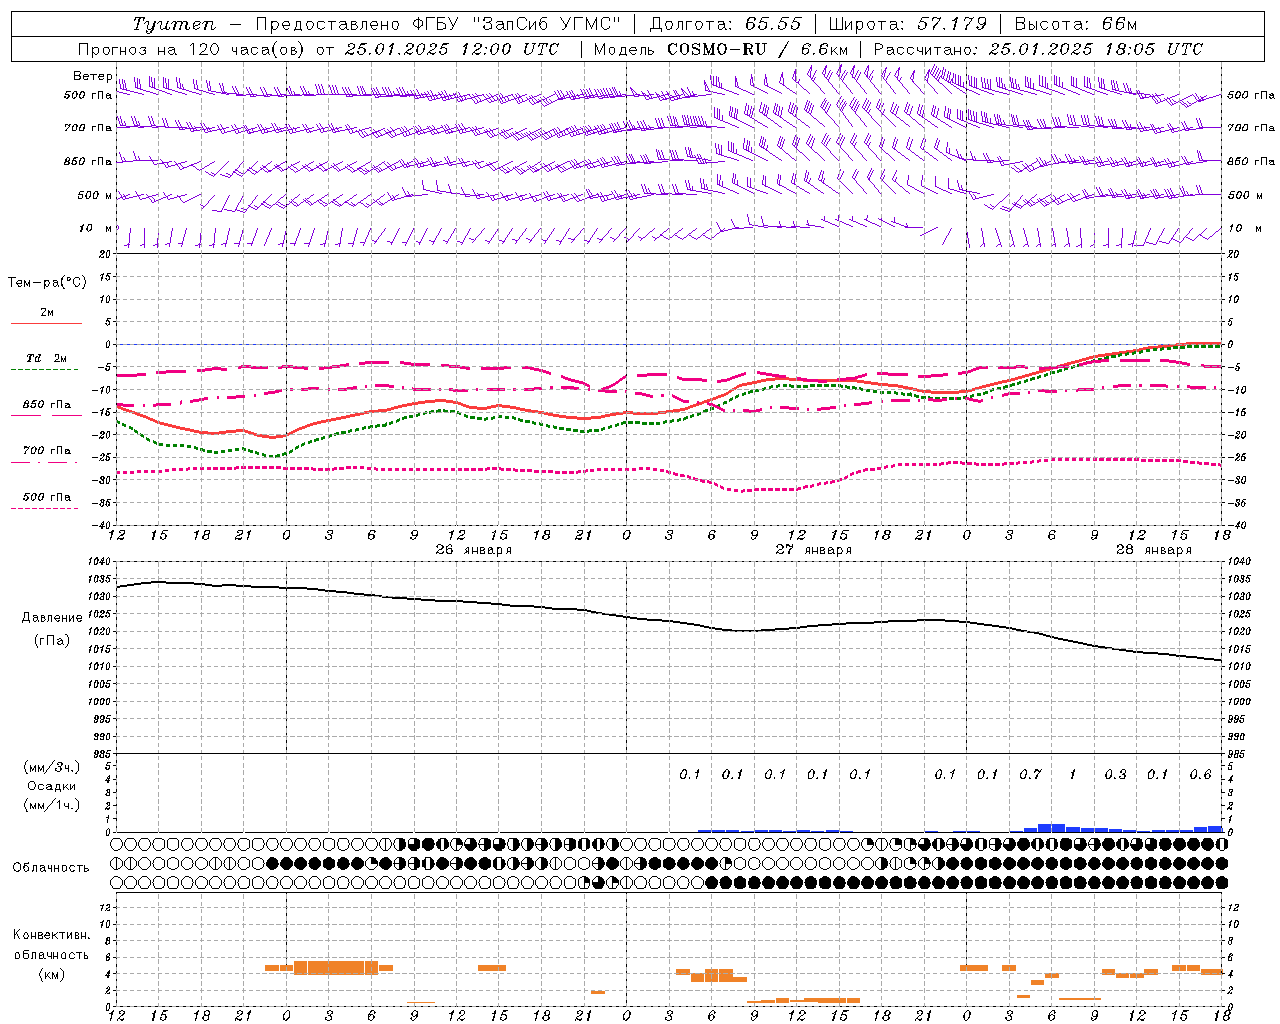The height and width of the screenshot is (1024, 1280).
Task: Click the 26 января date label
Action: click(x=473, y=550)
